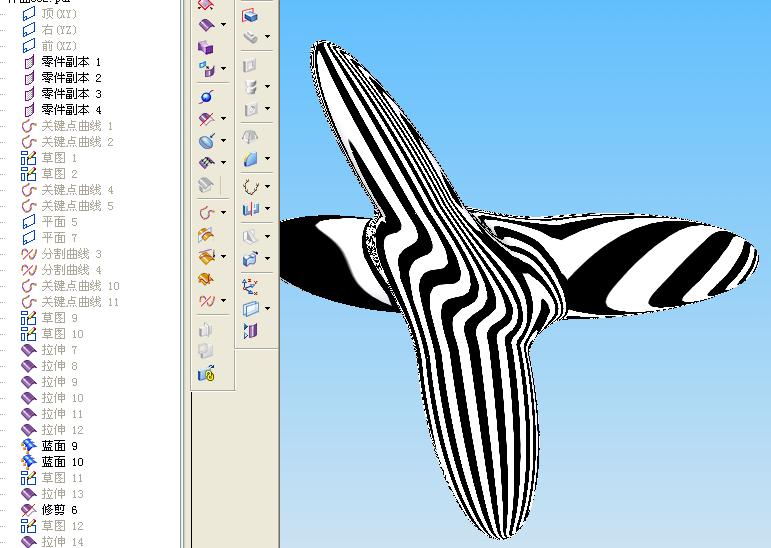This screenshot has height=548, width=771.
Task: Open dropdown beside extruded surface tool
Action: coord(223,25)
